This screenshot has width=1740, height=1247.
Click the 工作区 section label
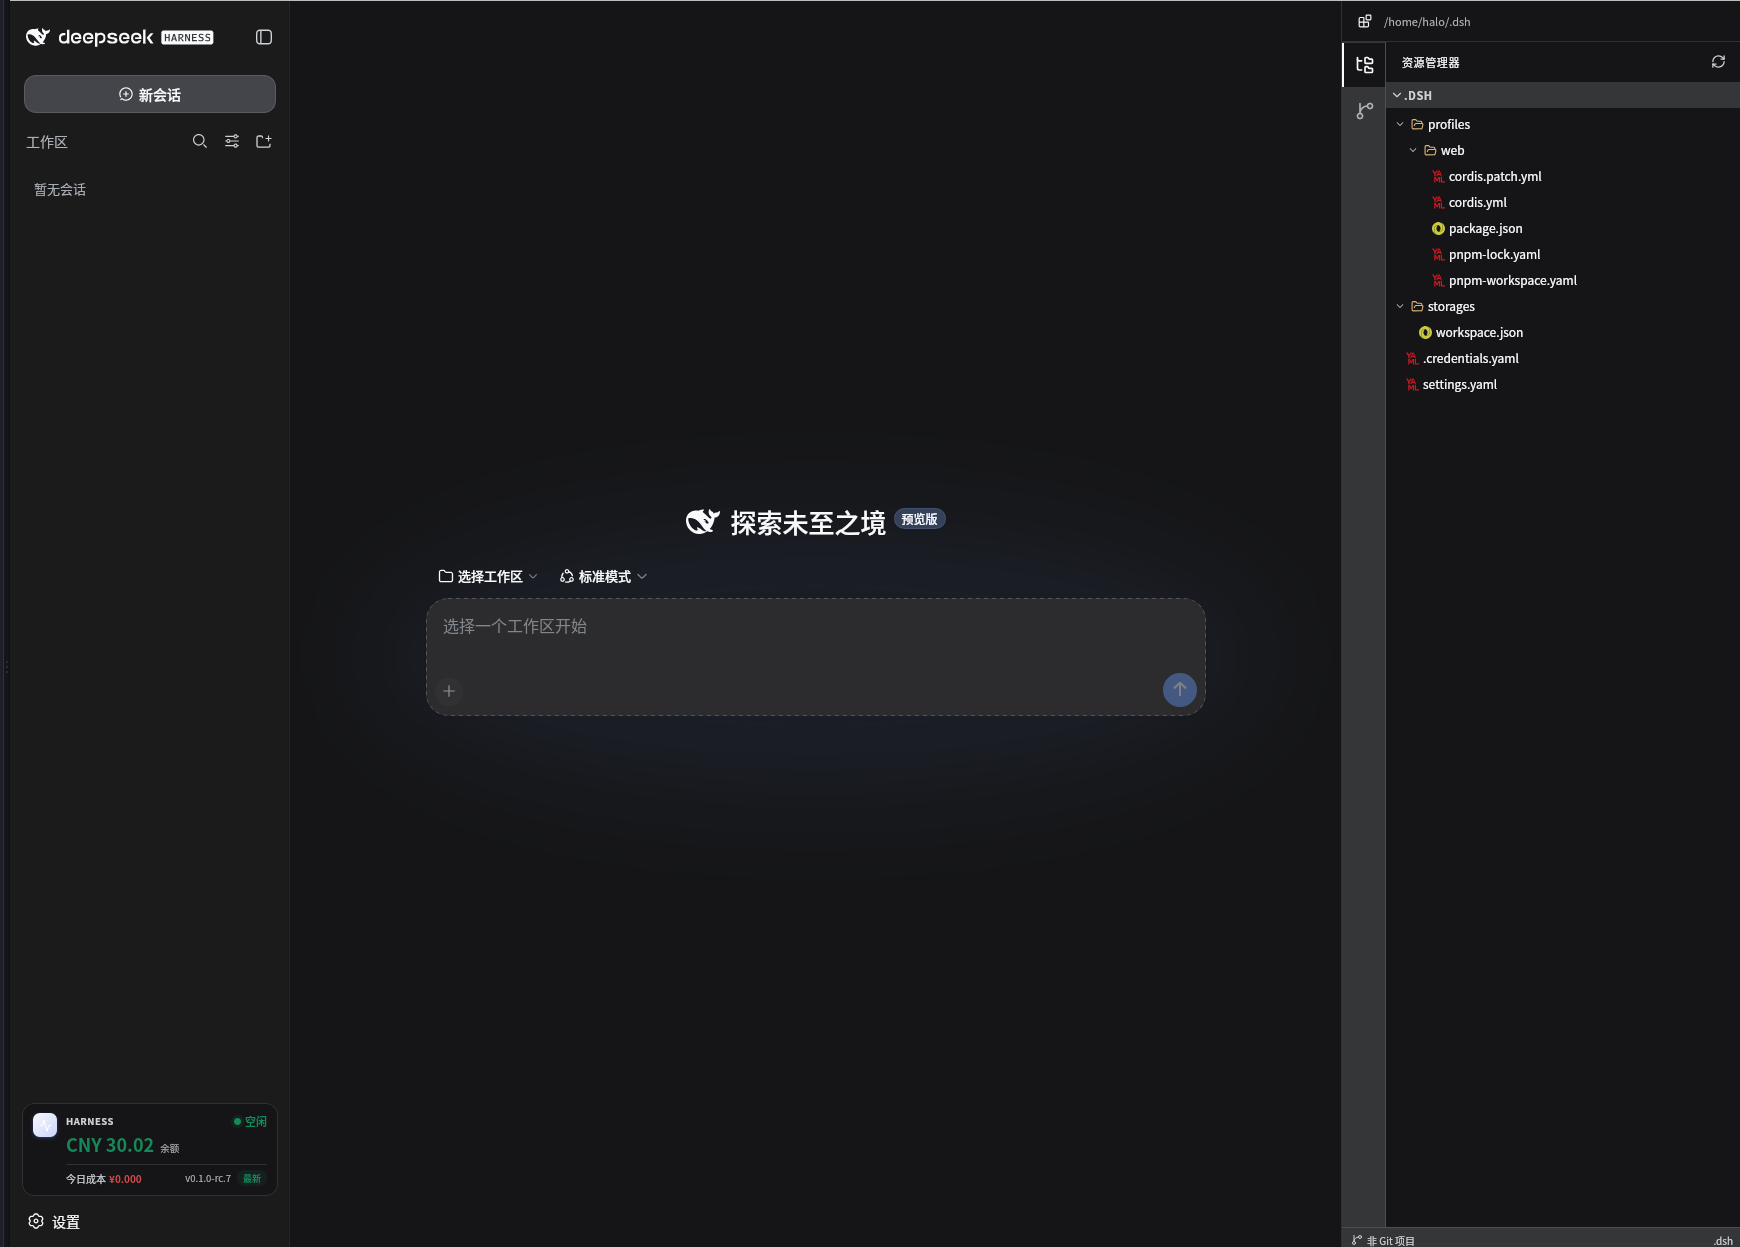(47, 142)
